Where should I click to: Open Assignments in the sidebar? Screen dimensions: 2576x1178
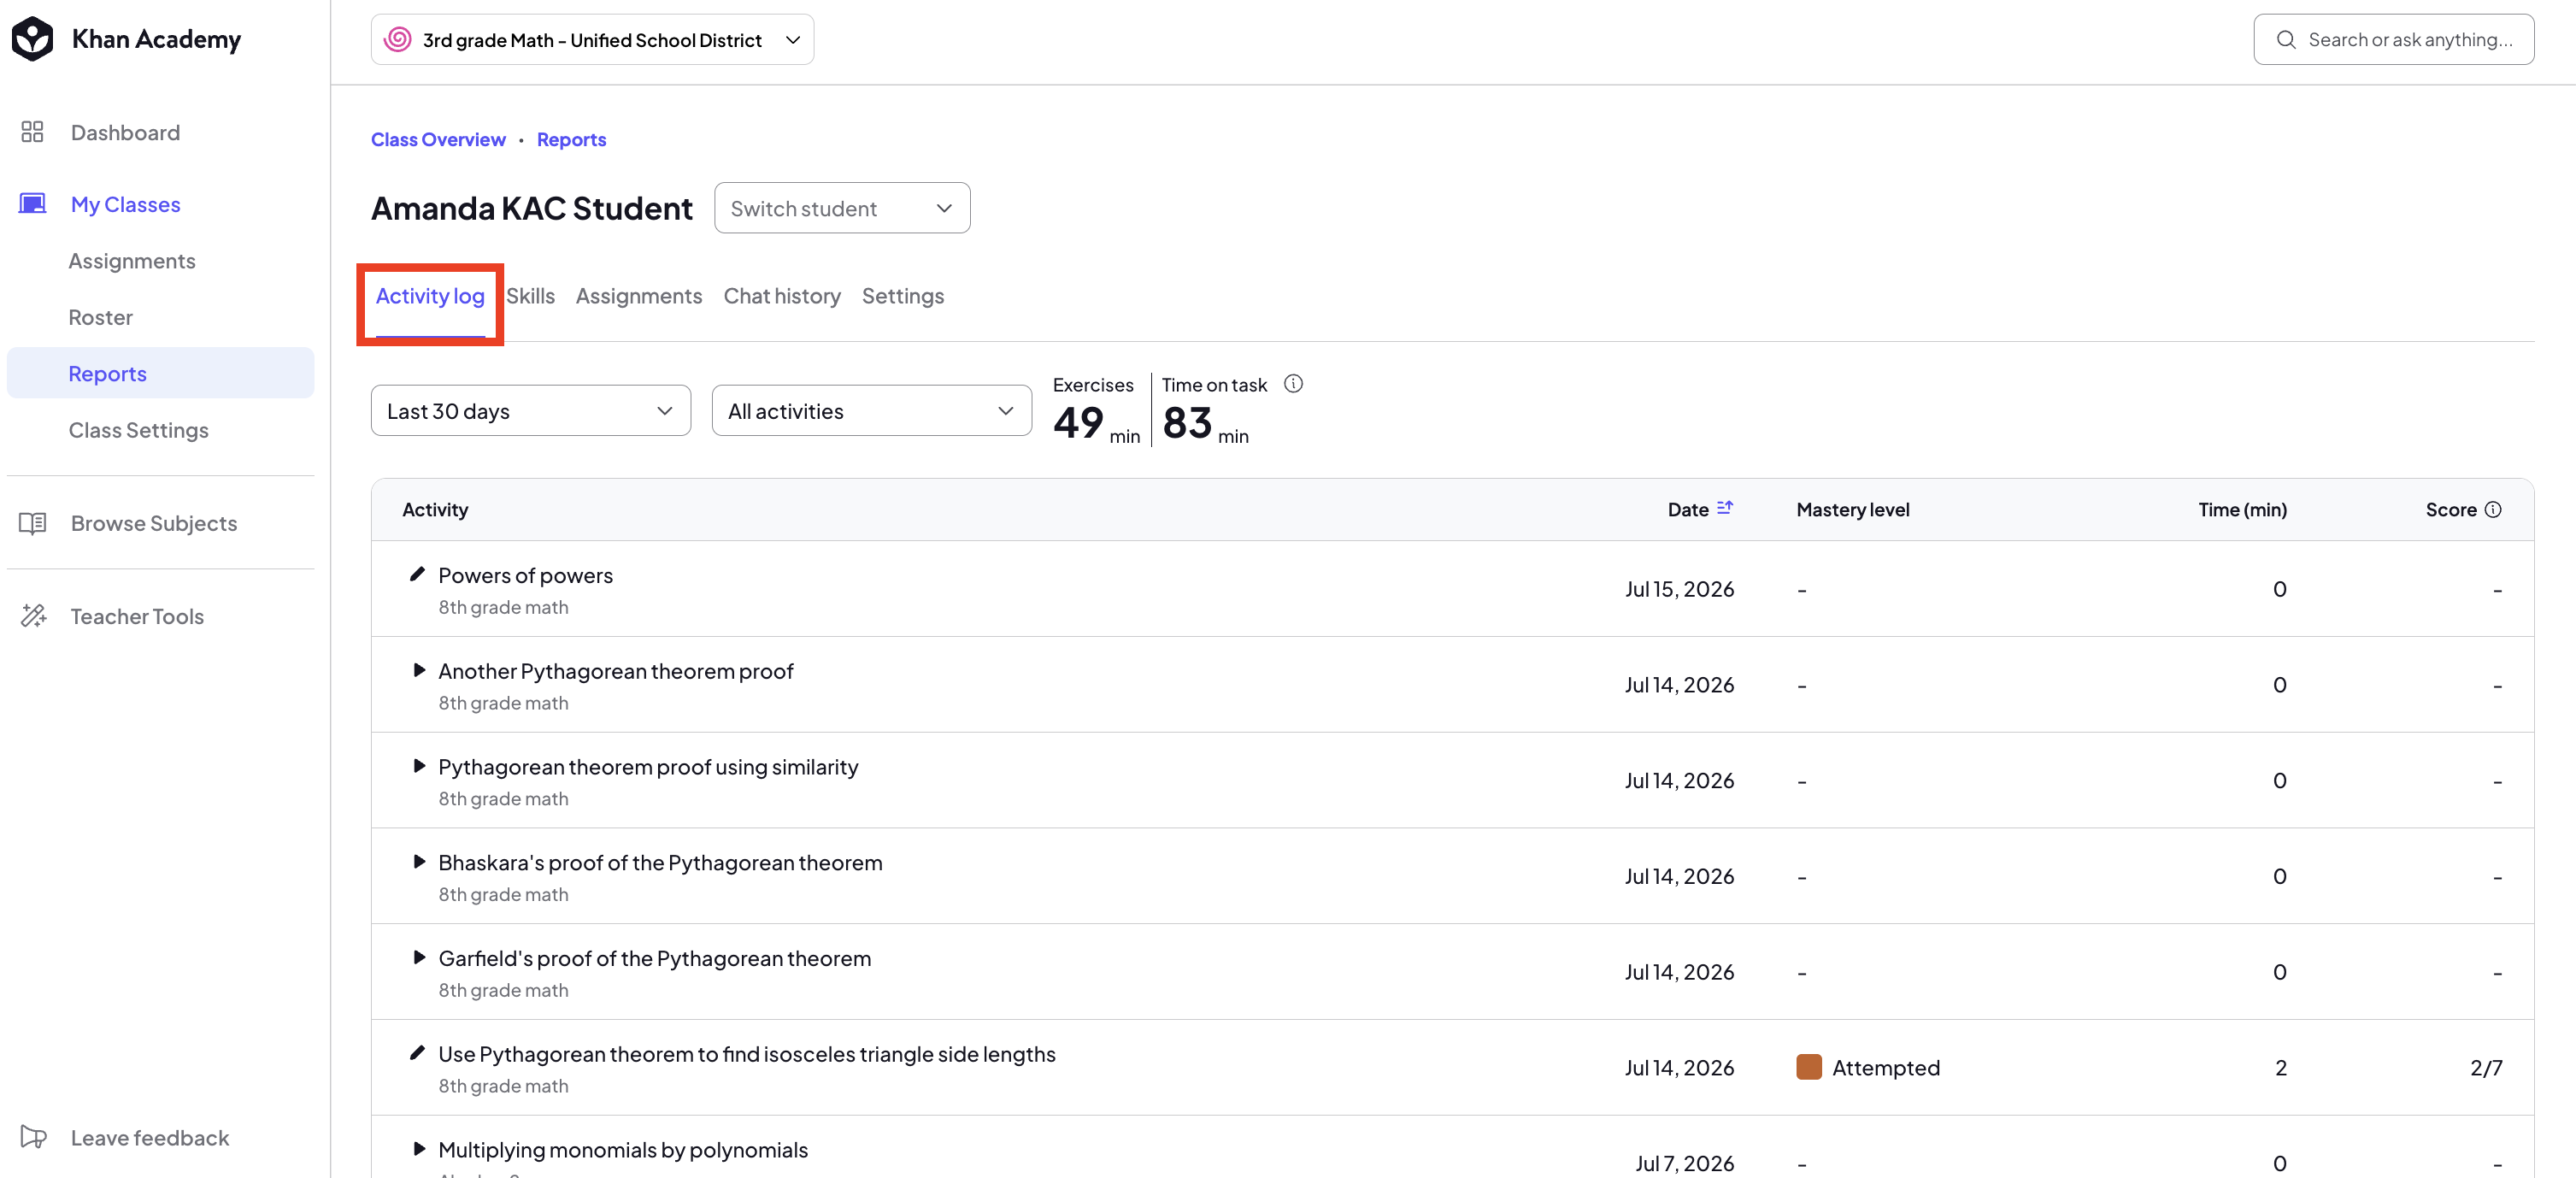pyautogui.click(x=132, y=261)
